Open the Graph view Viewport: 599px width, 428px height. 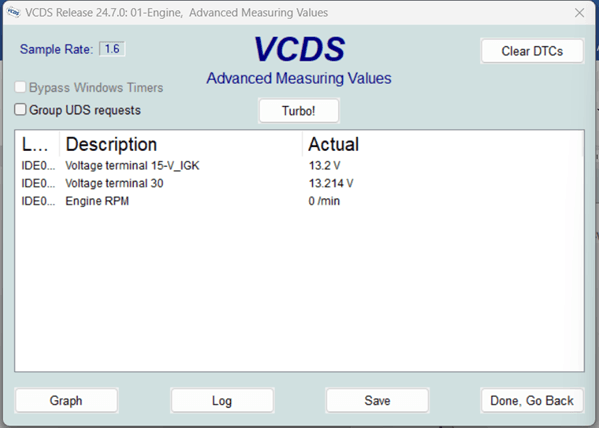tap(66, 400)
